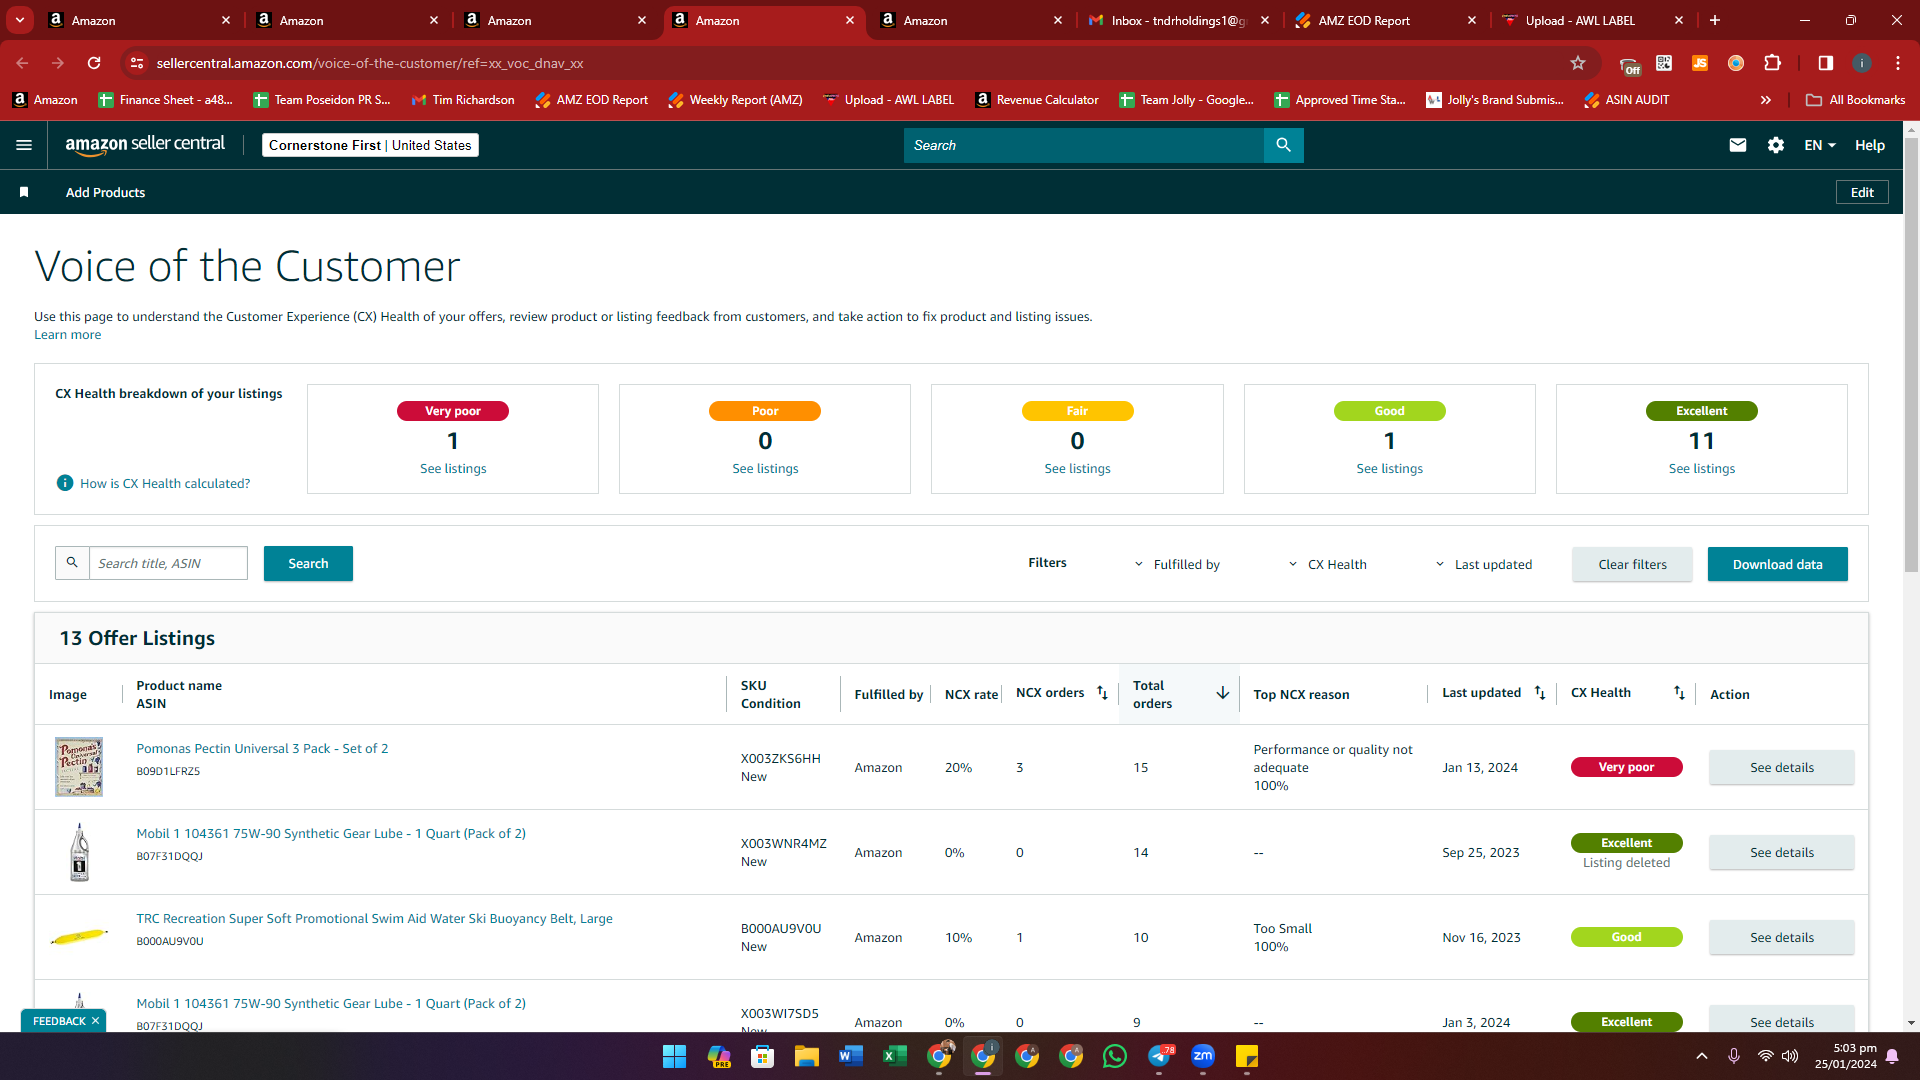Open Excel from the taskbar
Screen dimensions: 1920x1080
[x=895, y=1056]
